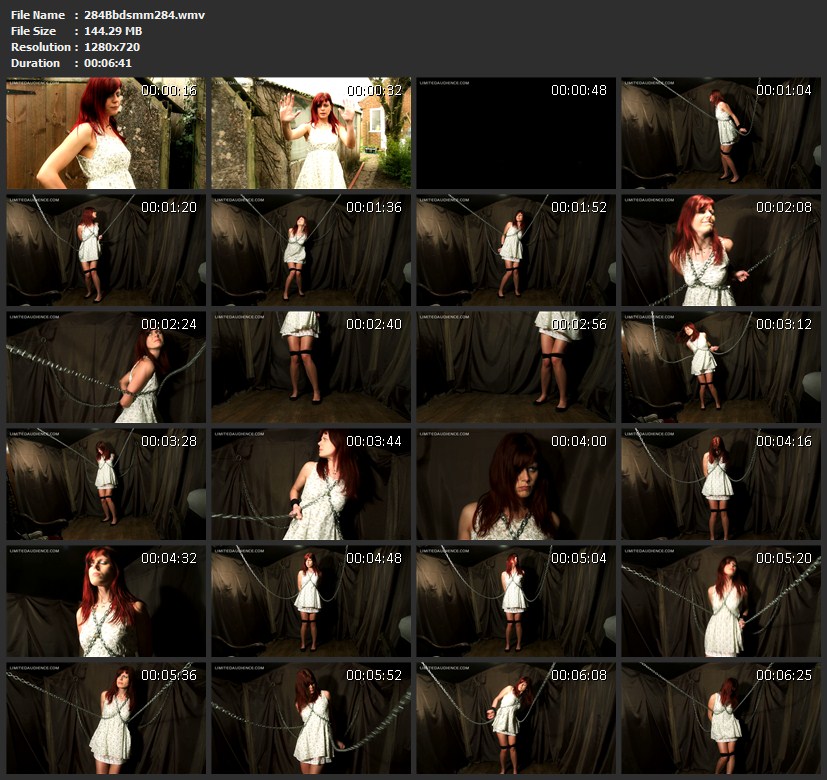Open the frame at 00:02:56
This screenshot has height=780, width=827.
point(516,367)
